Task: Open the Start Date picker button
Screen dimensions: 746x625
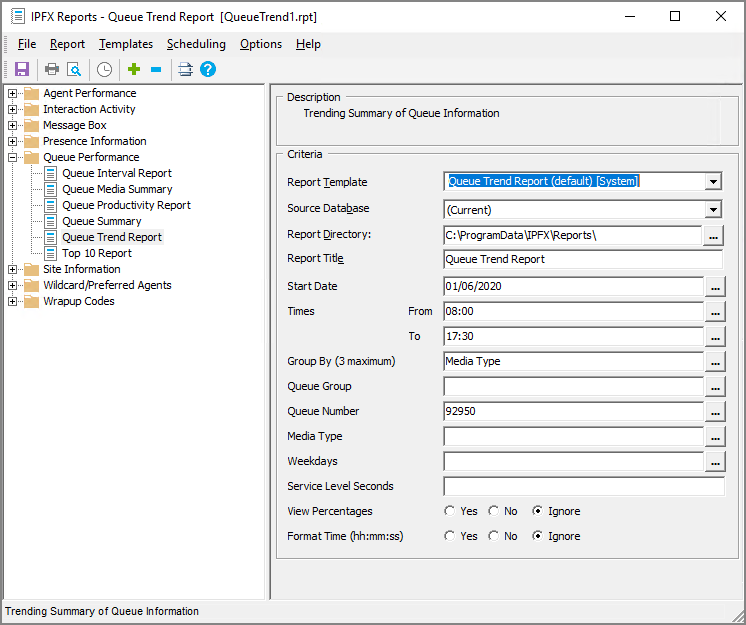Action: pos(715,287)
